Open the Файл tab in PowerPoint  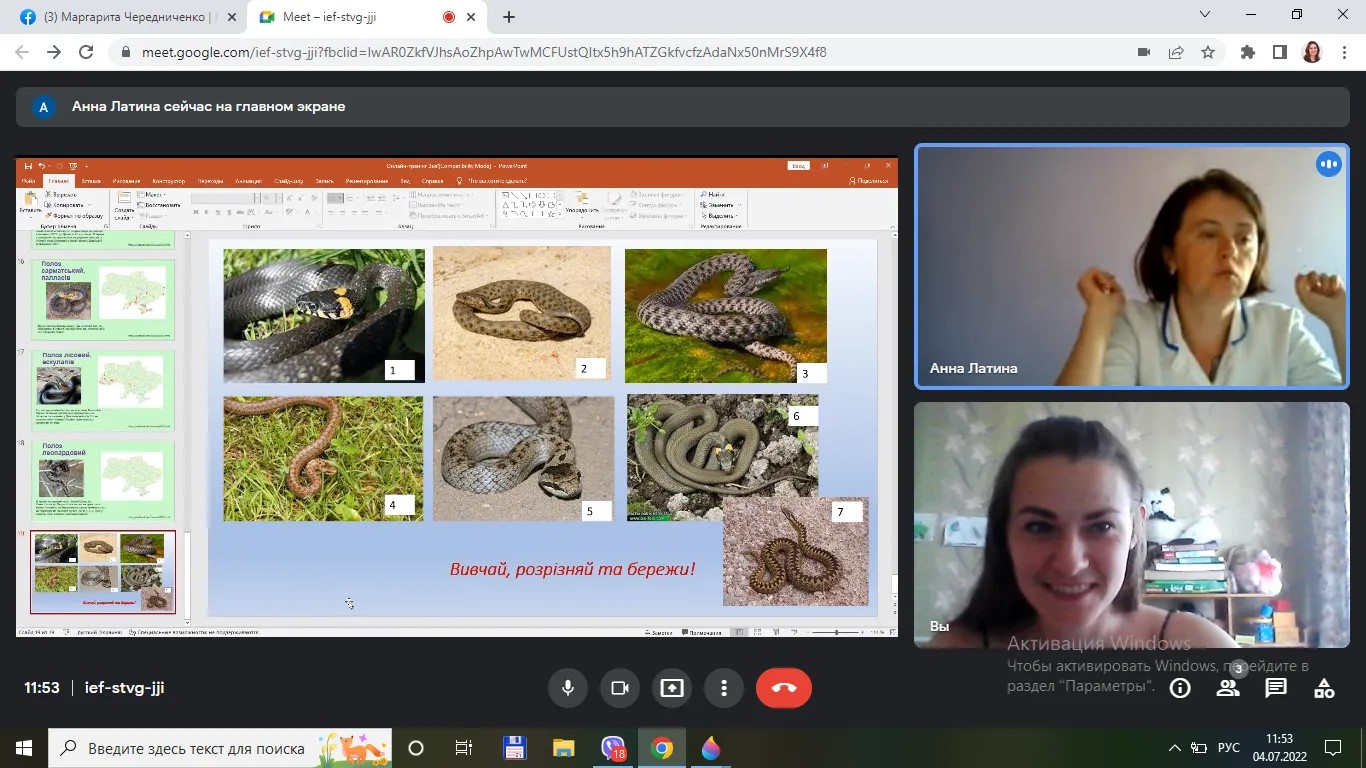(28, 181)
